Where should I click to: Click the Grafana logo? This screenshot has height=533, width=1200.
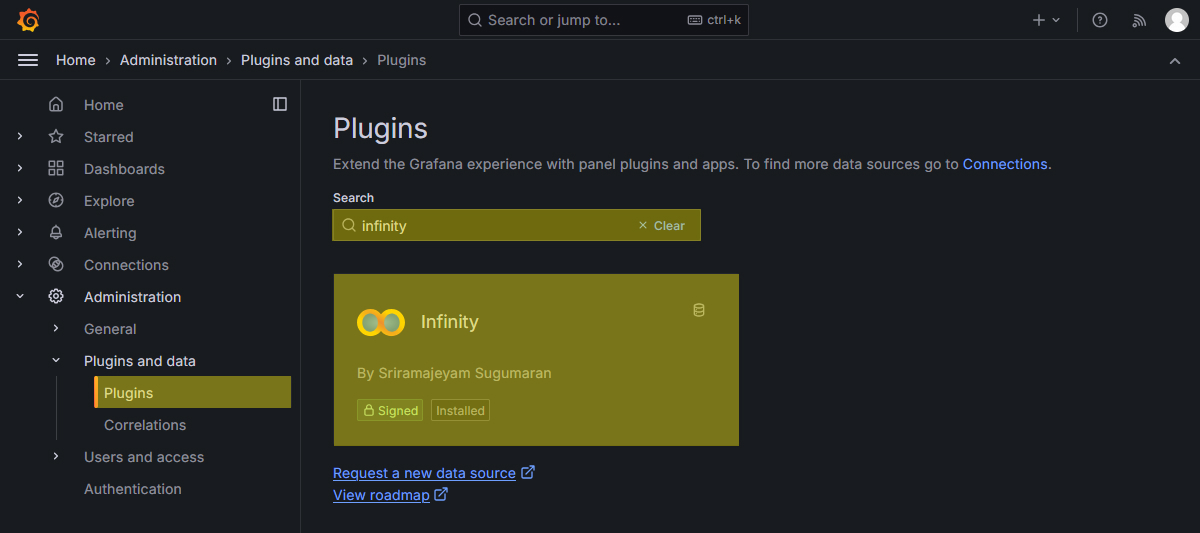pyautogui.click(x=28, y=20)
